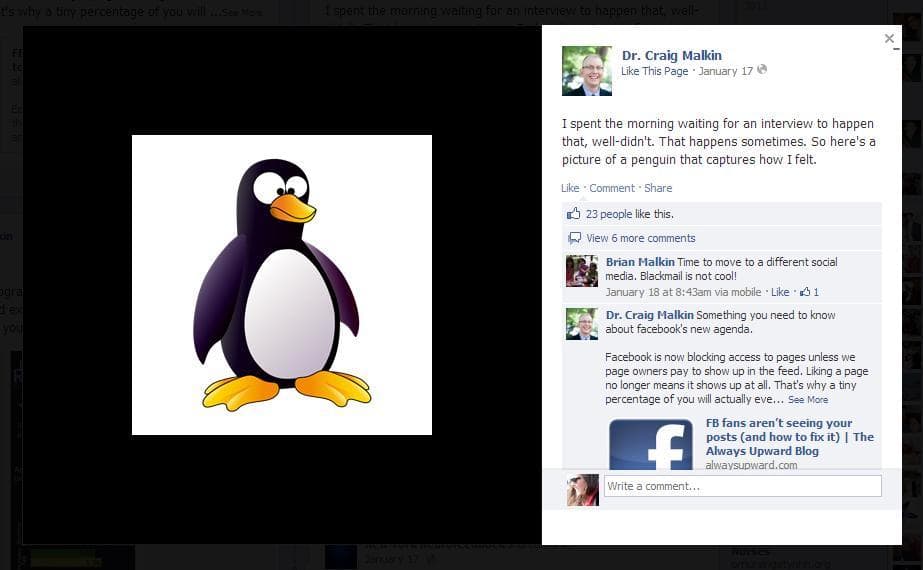The width and height of the screenshot is (923, 570).
Task: Like the penguin post
Action: click(570, 188)
